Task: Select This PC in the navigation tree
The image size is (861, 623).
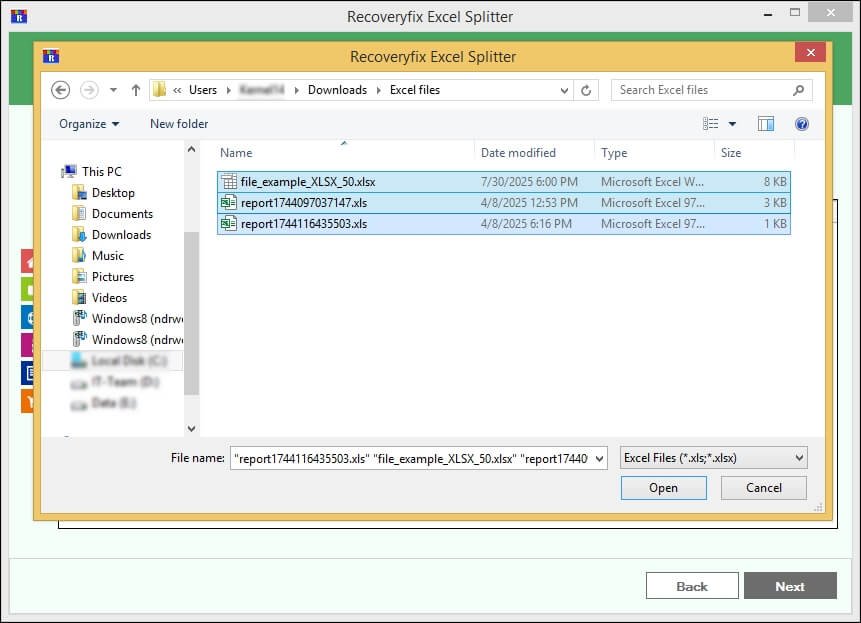Action: (102, 172)
